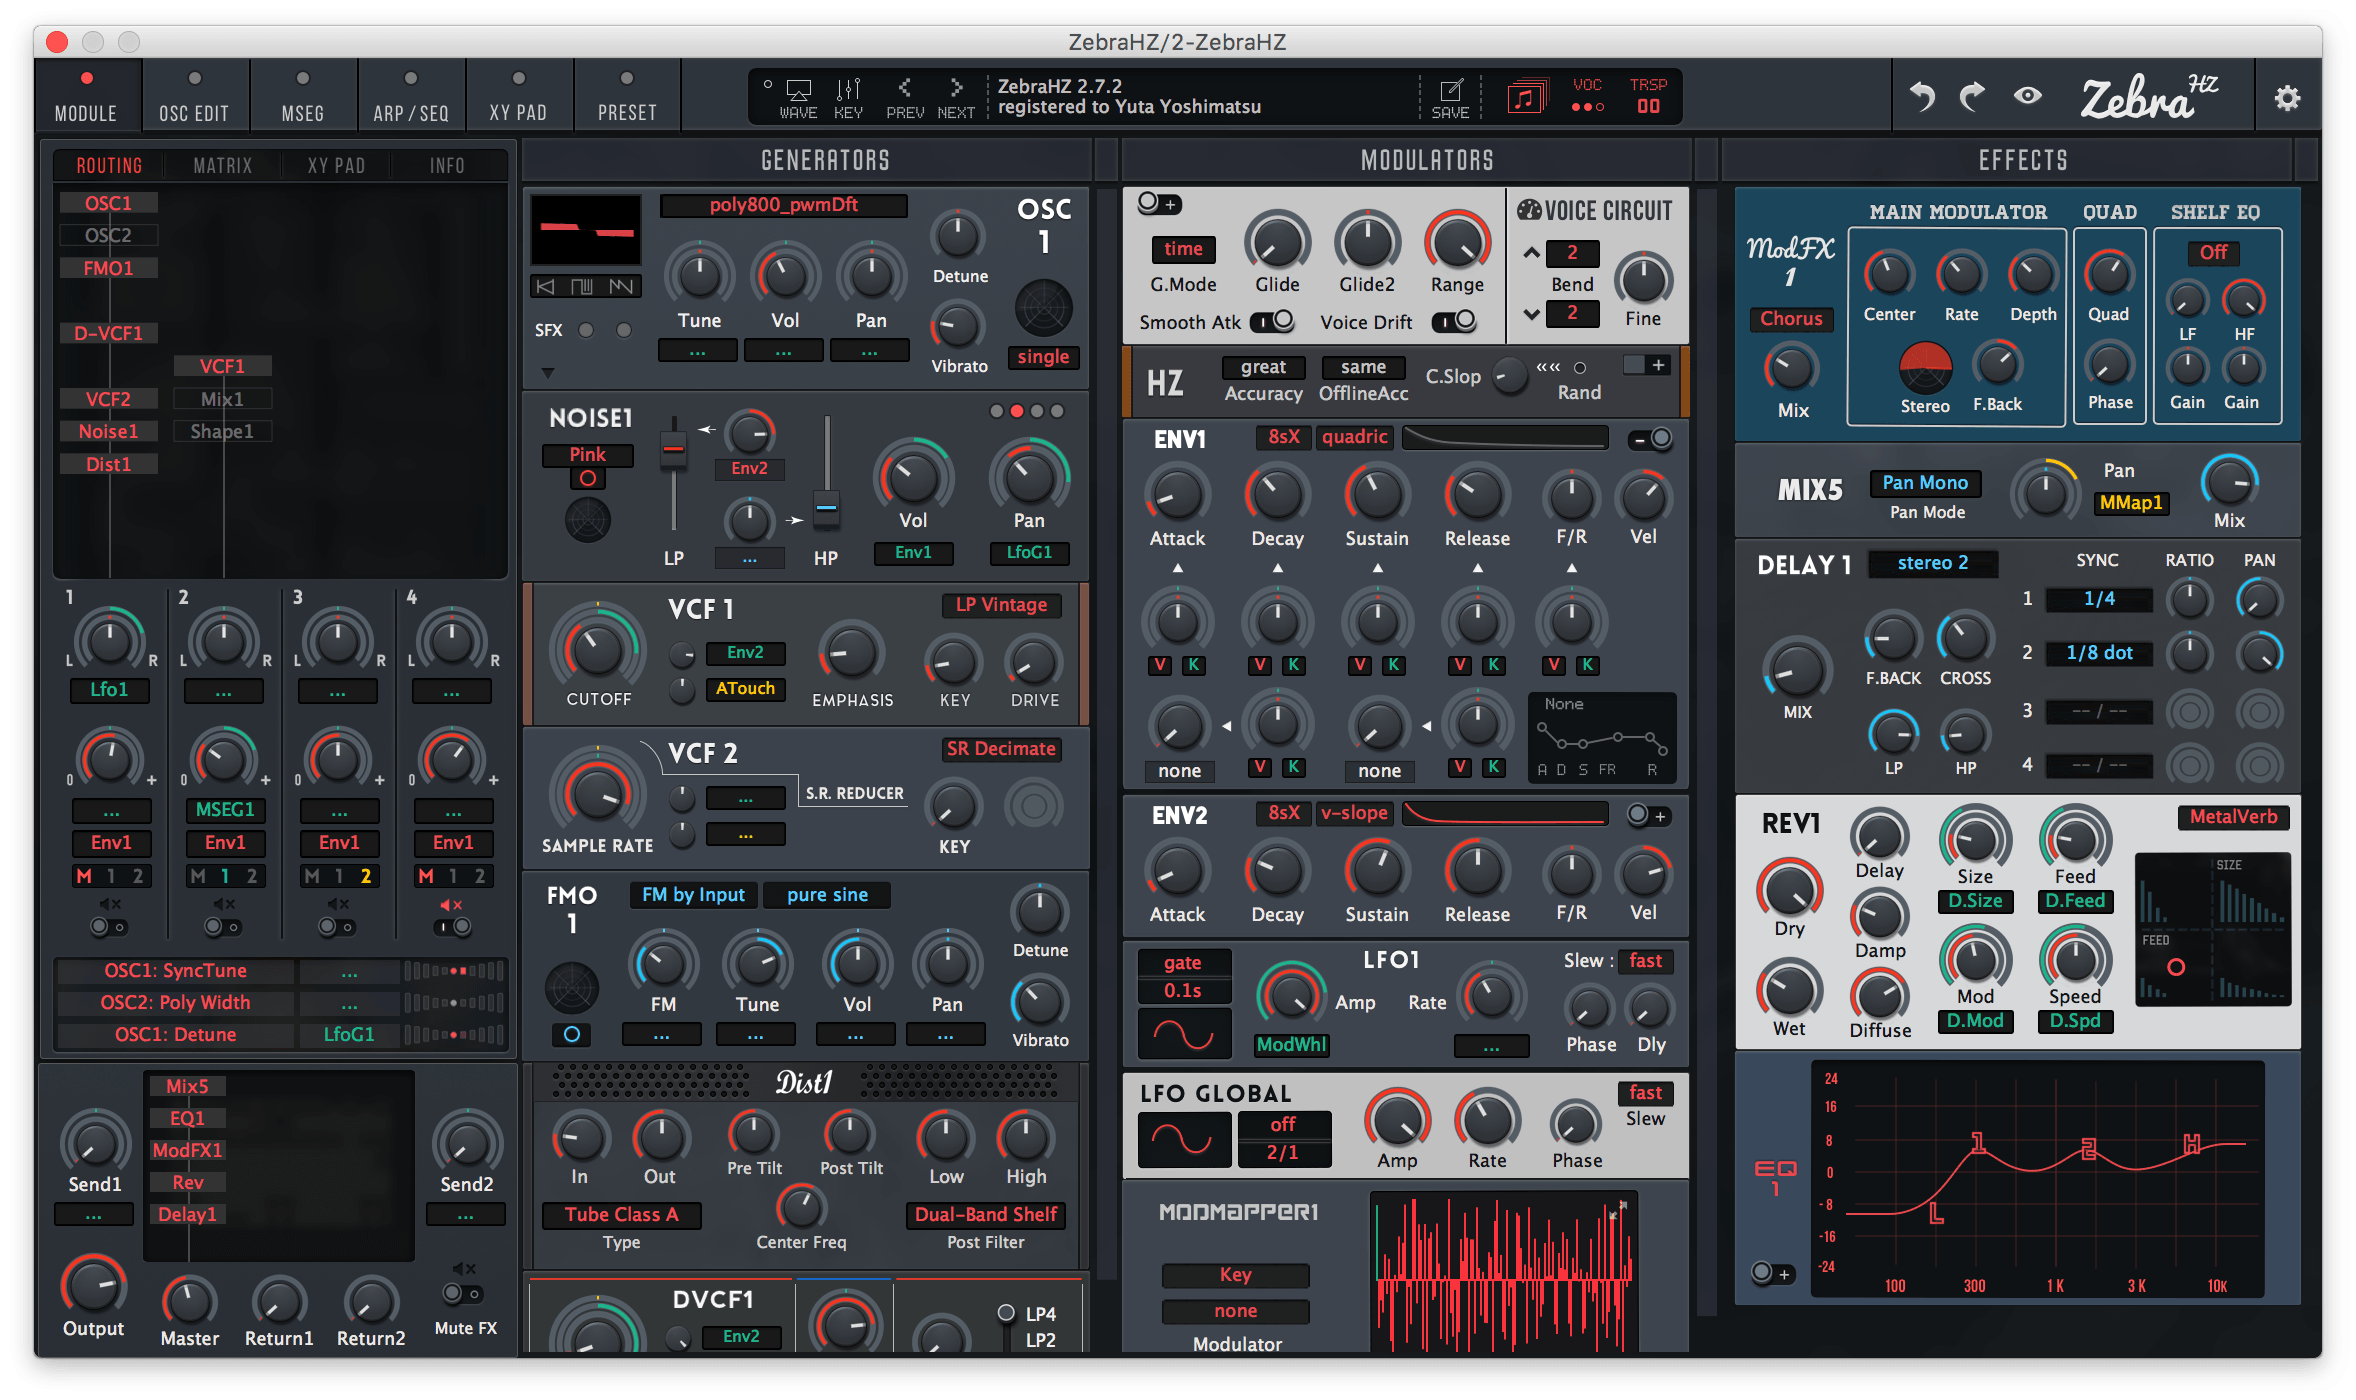The height and width of the screenshot is (1400, 2356).
Task: Select the sawtooth wave icon in OSC1
Action: [x=621, y=287]
